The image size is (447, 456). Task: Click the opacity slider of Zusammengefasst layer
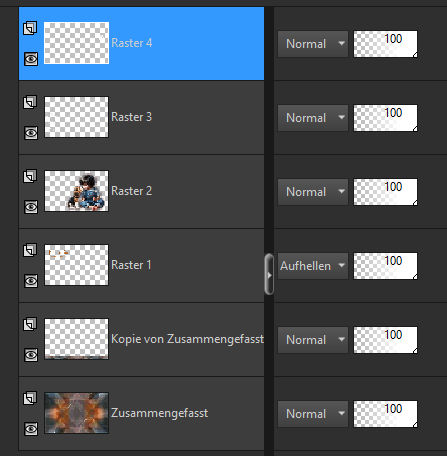click(385, 414)
